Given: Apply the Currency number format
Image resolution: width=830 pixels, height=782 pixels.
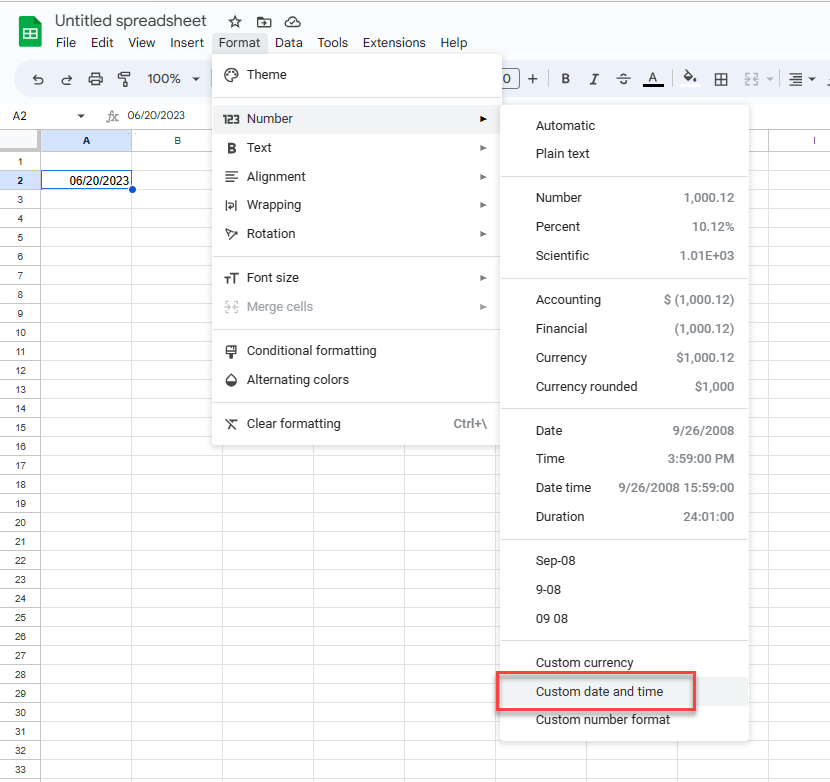Looking at the screenshot, I should coord(561,357).
